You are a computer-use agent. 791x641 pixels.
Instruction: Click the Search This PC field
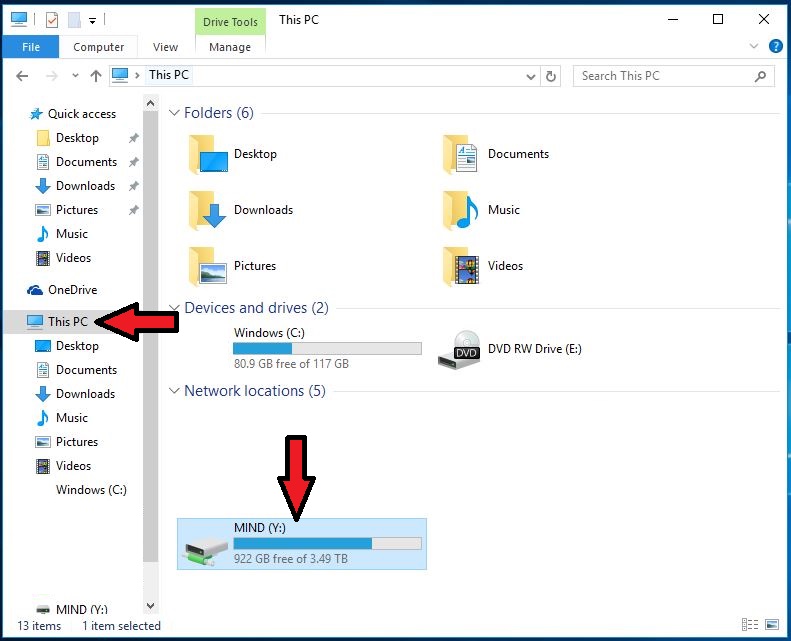pyautogui.click(x=664, y=76)
